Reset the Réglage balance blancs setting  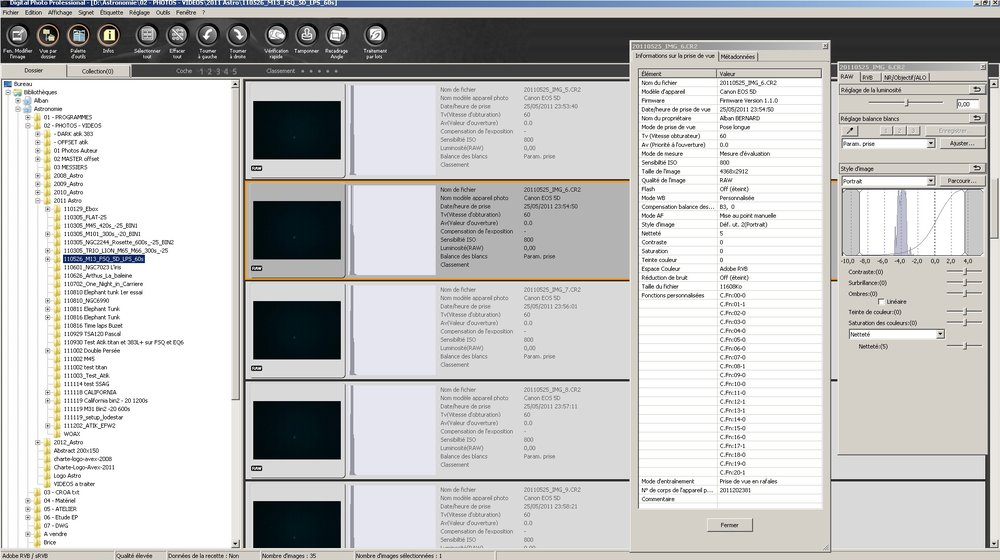pyautogui.click(x=976, y=118)
